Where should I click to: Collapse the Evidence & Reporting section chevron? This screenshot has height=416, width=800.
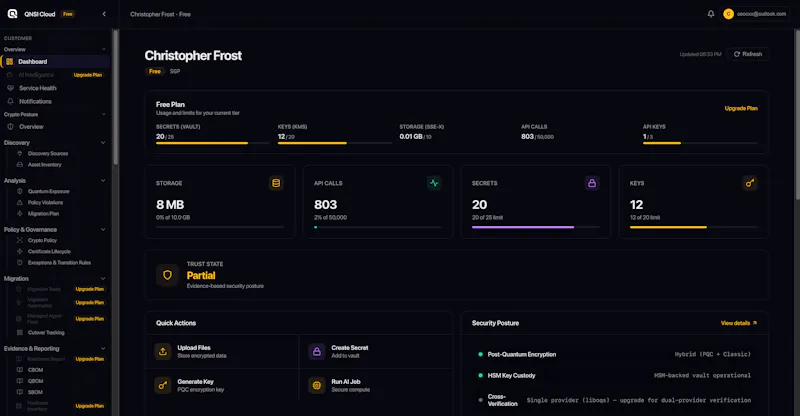tap(104, 348)
